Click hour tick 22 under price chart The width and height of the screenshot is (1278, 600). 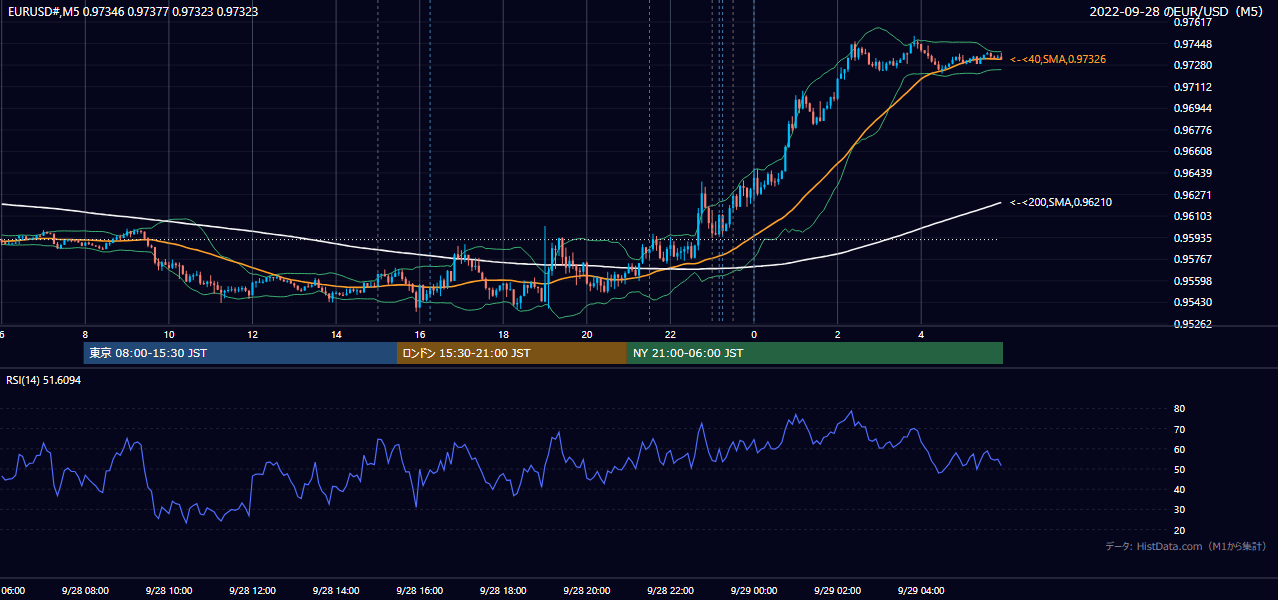(670, 335)
